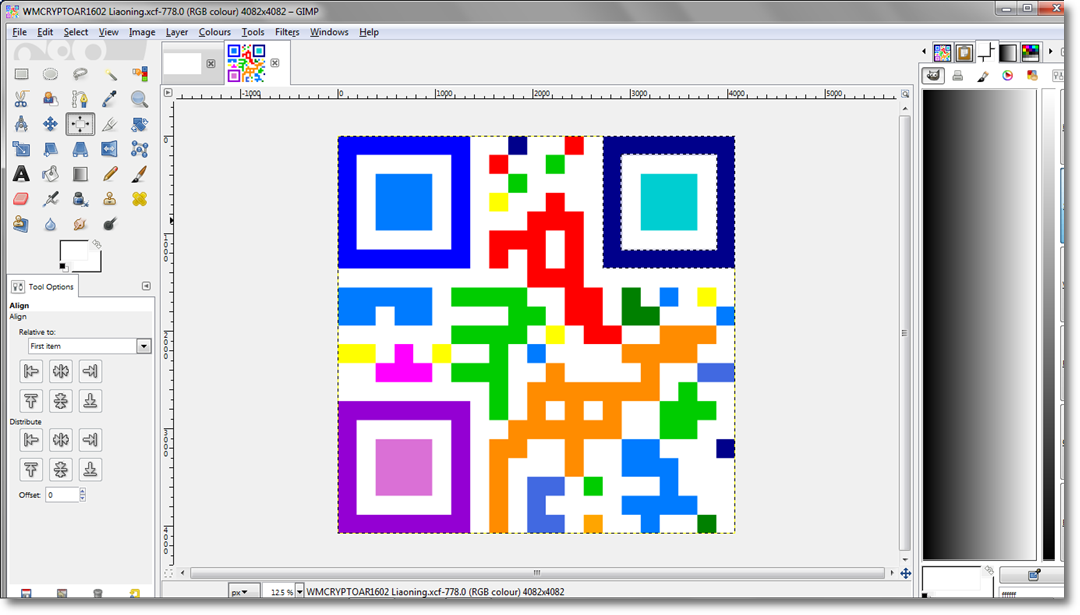Open the Colours menu

tap(215, 32)
